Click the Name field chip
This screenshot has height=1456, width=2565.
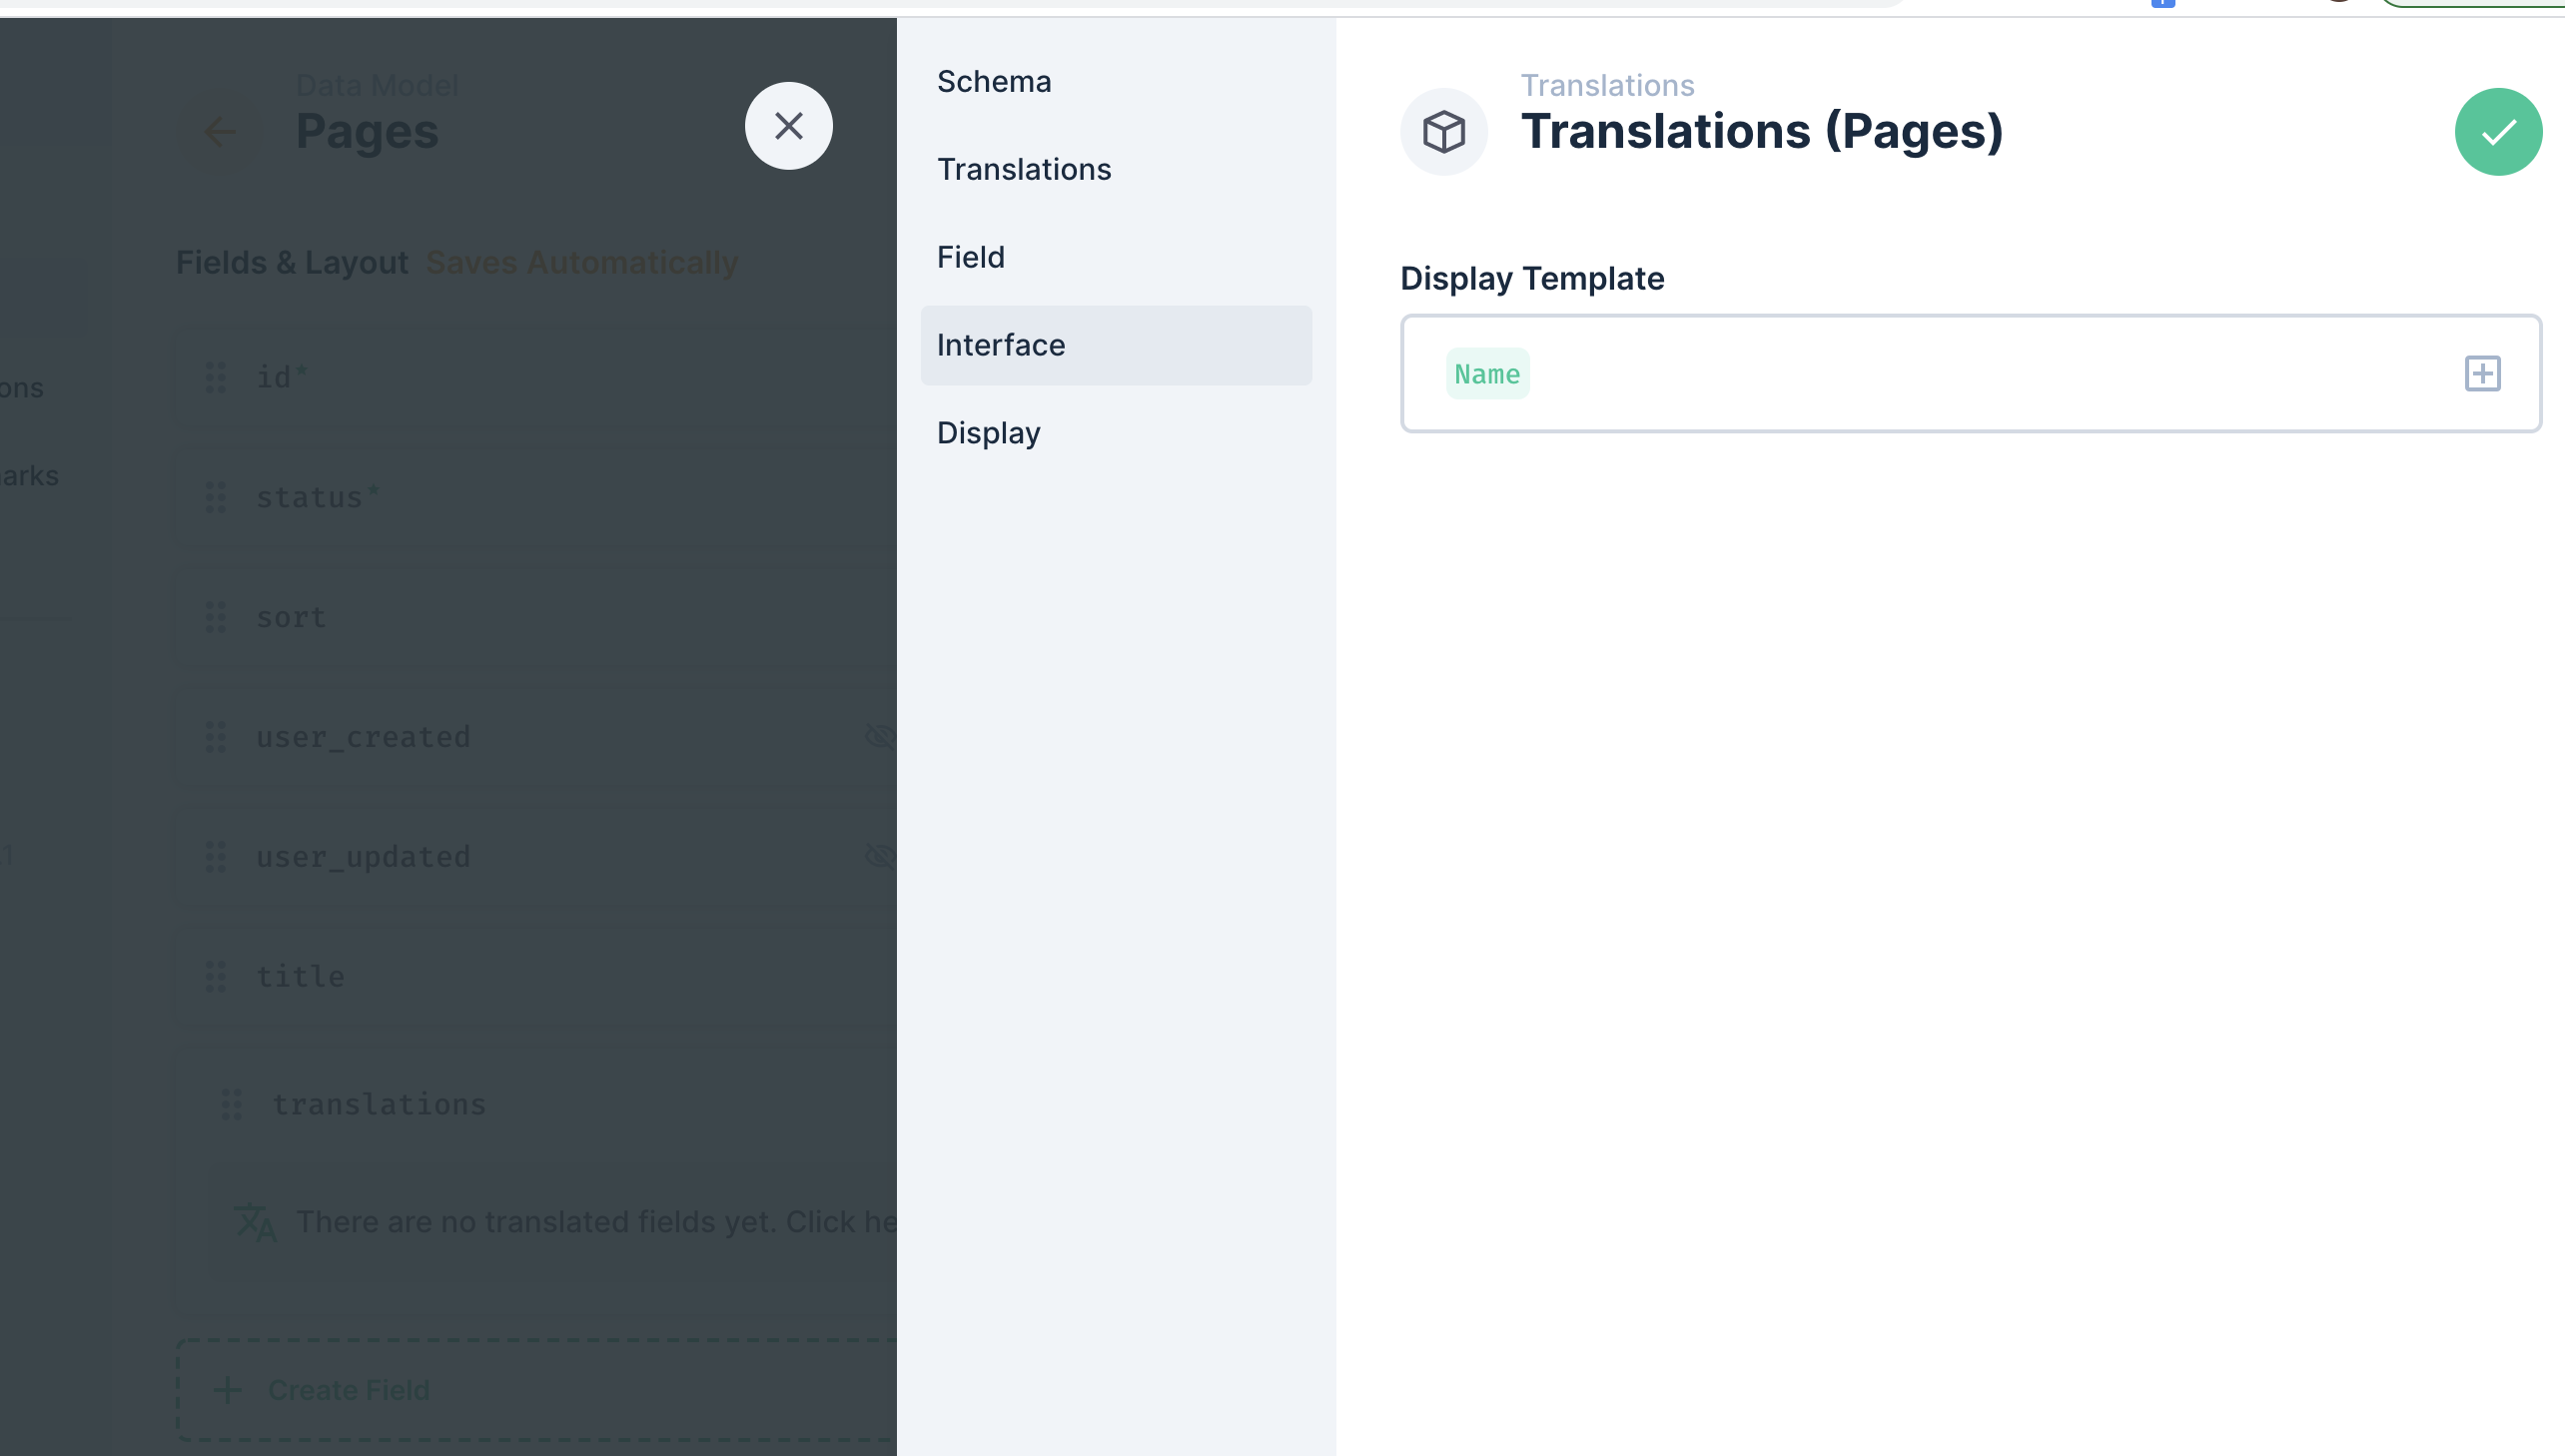point(1487,374)
